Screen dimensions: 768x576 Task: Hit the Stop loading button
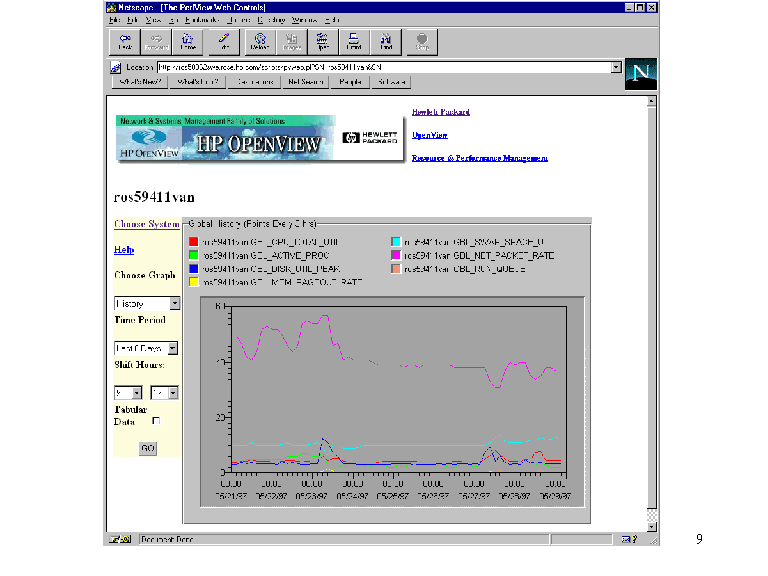[x=422, y=41]
